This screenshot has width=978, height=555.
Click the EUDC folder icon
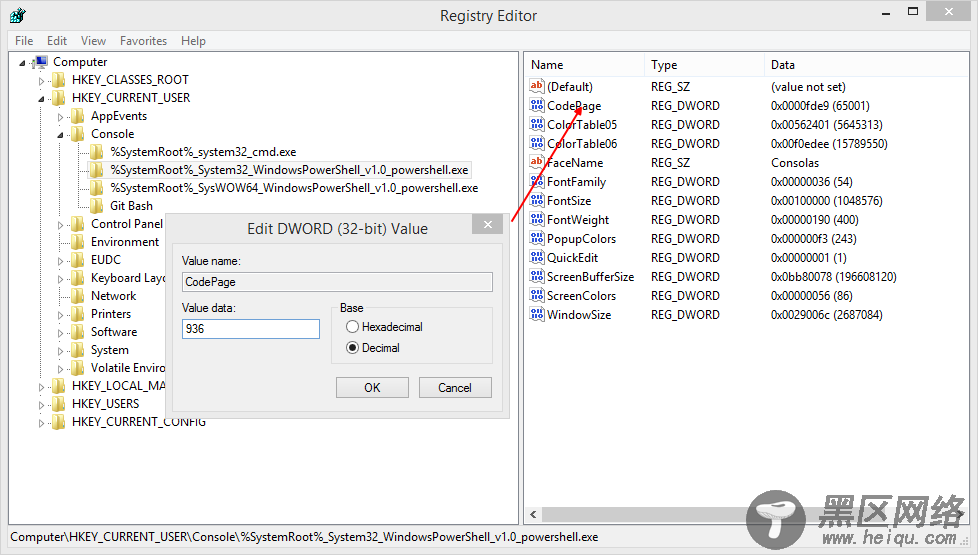point(78,260)
